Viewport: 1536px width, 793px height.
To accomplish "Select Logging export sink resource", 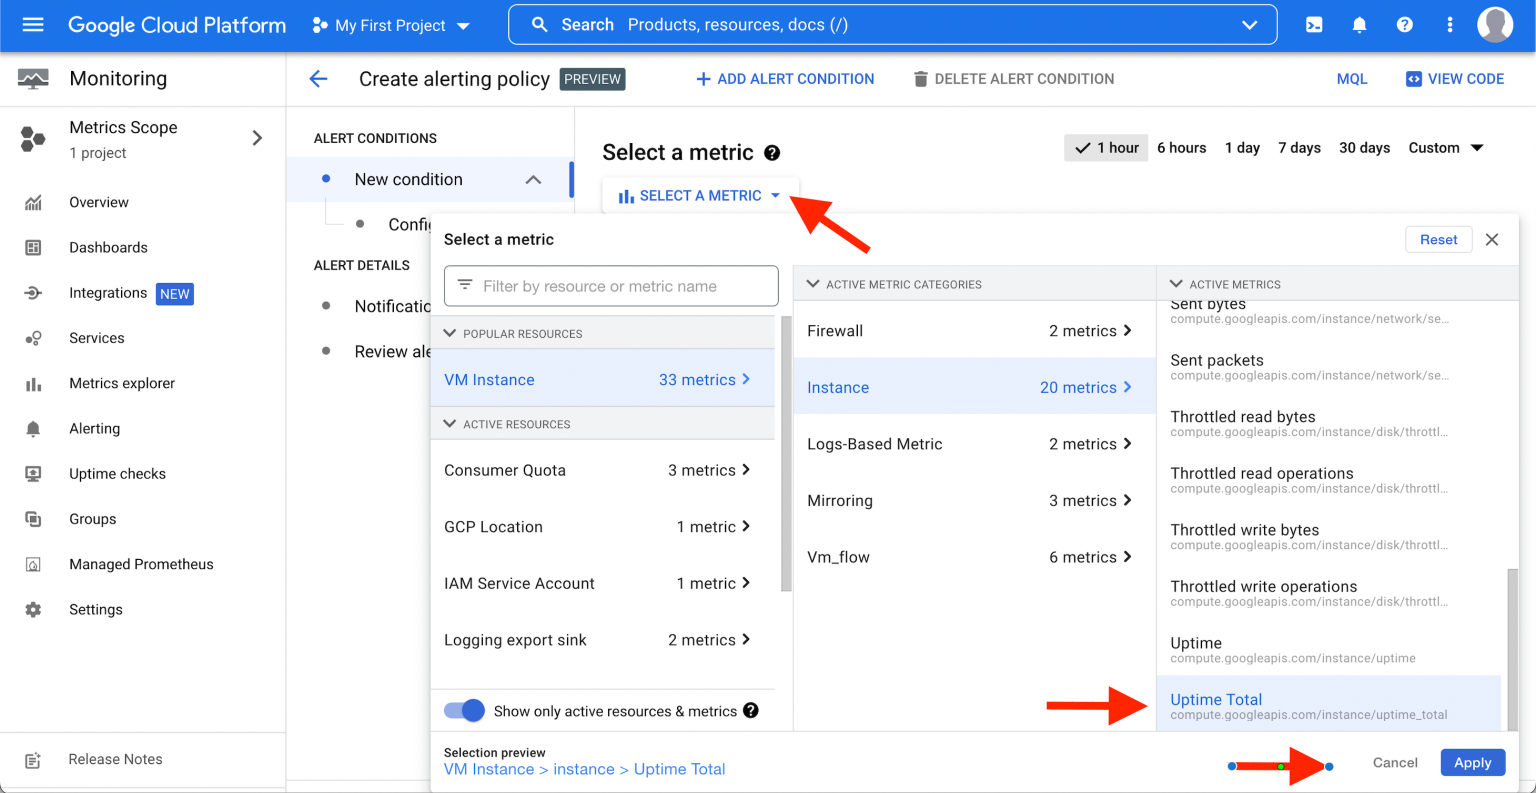I will [x=602, y=640].
